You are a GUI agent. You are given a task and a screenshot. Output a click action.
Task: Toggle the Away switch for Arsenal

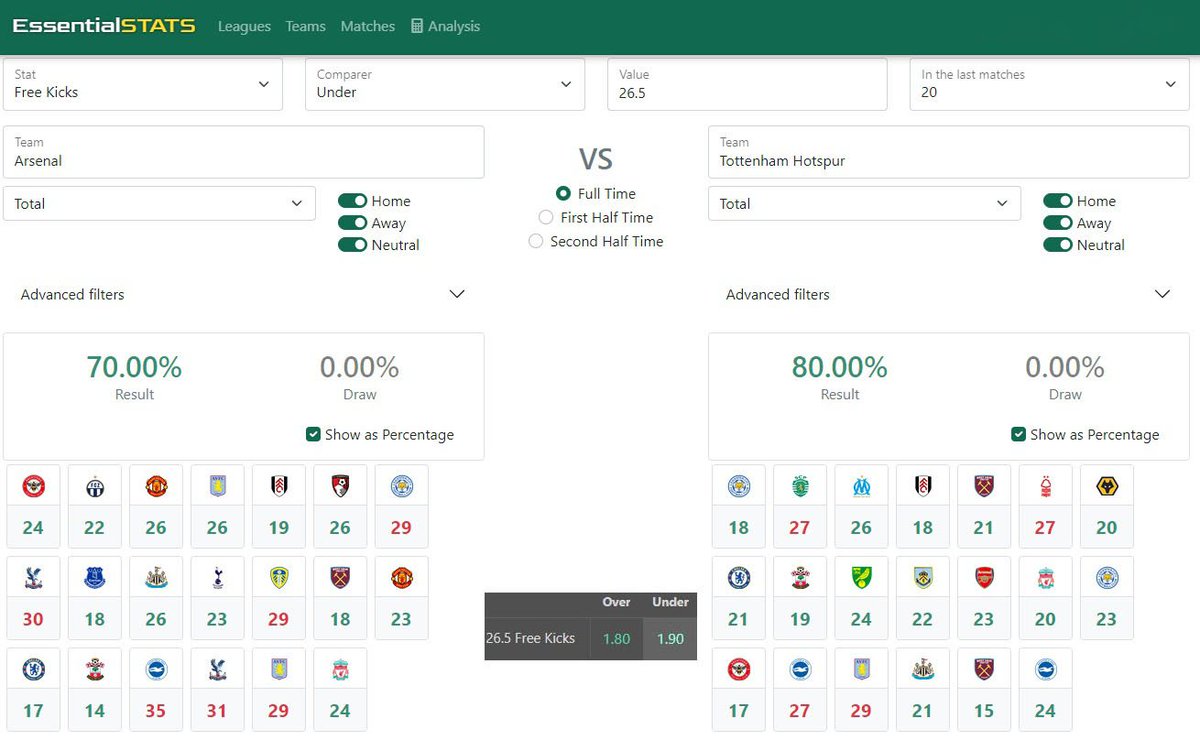click(x=352, y=223)
